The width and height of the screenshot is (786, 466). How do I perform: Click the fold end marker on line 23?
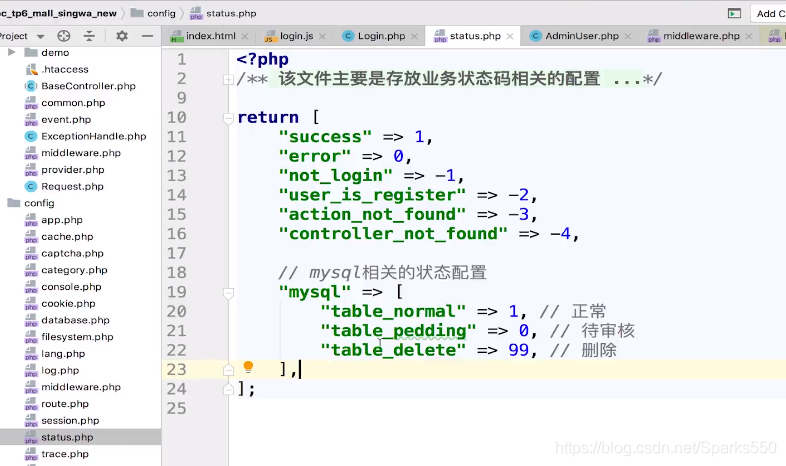[x=228, y=370]
